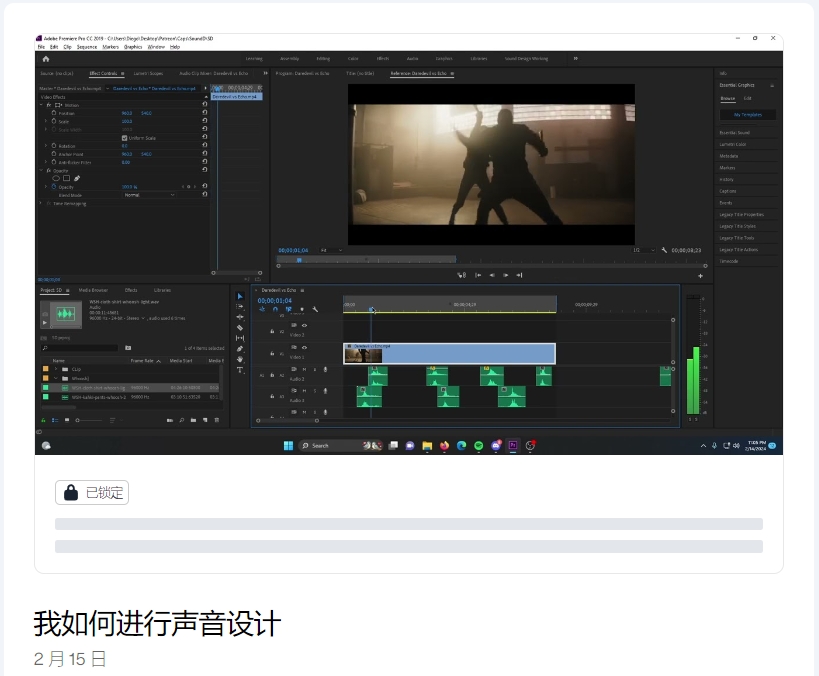Open the Sequence menu
819x676 pixels.
click(x=87, y=47)
